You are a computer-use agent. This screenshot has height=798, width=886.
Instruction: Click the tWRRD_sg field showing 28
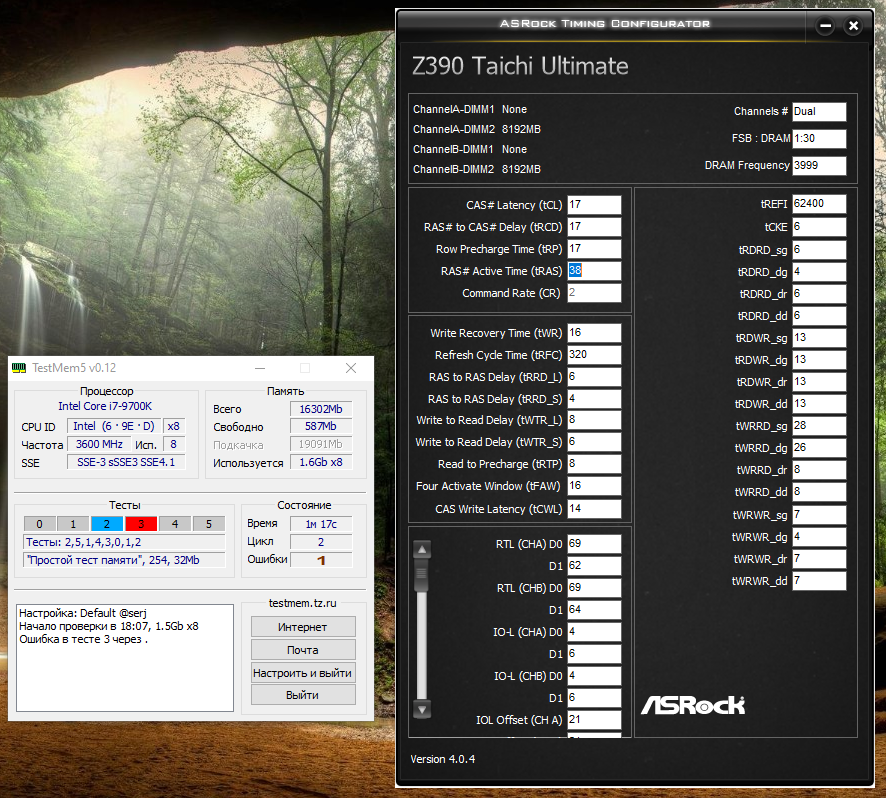[x=819, y=426]
